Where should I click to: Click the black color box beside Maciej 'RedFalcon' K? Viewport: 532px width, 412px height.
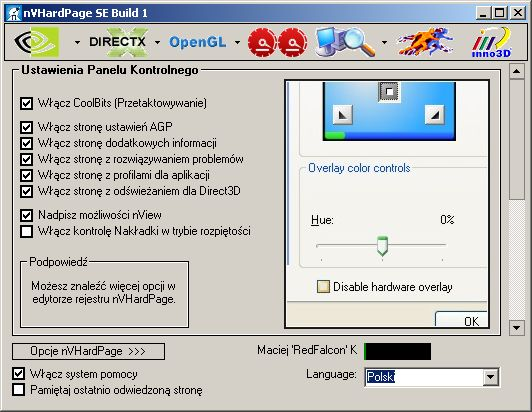point(398,351)
